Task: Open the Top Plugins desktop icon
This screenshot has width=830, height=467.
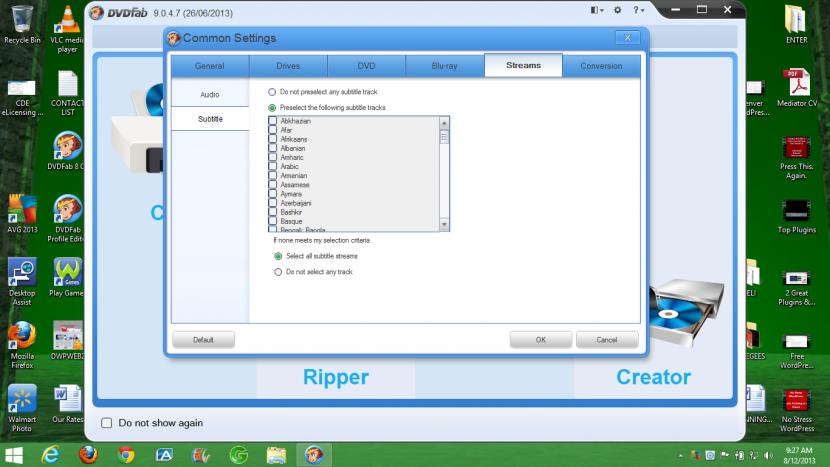Action: (x=796, y=216)
